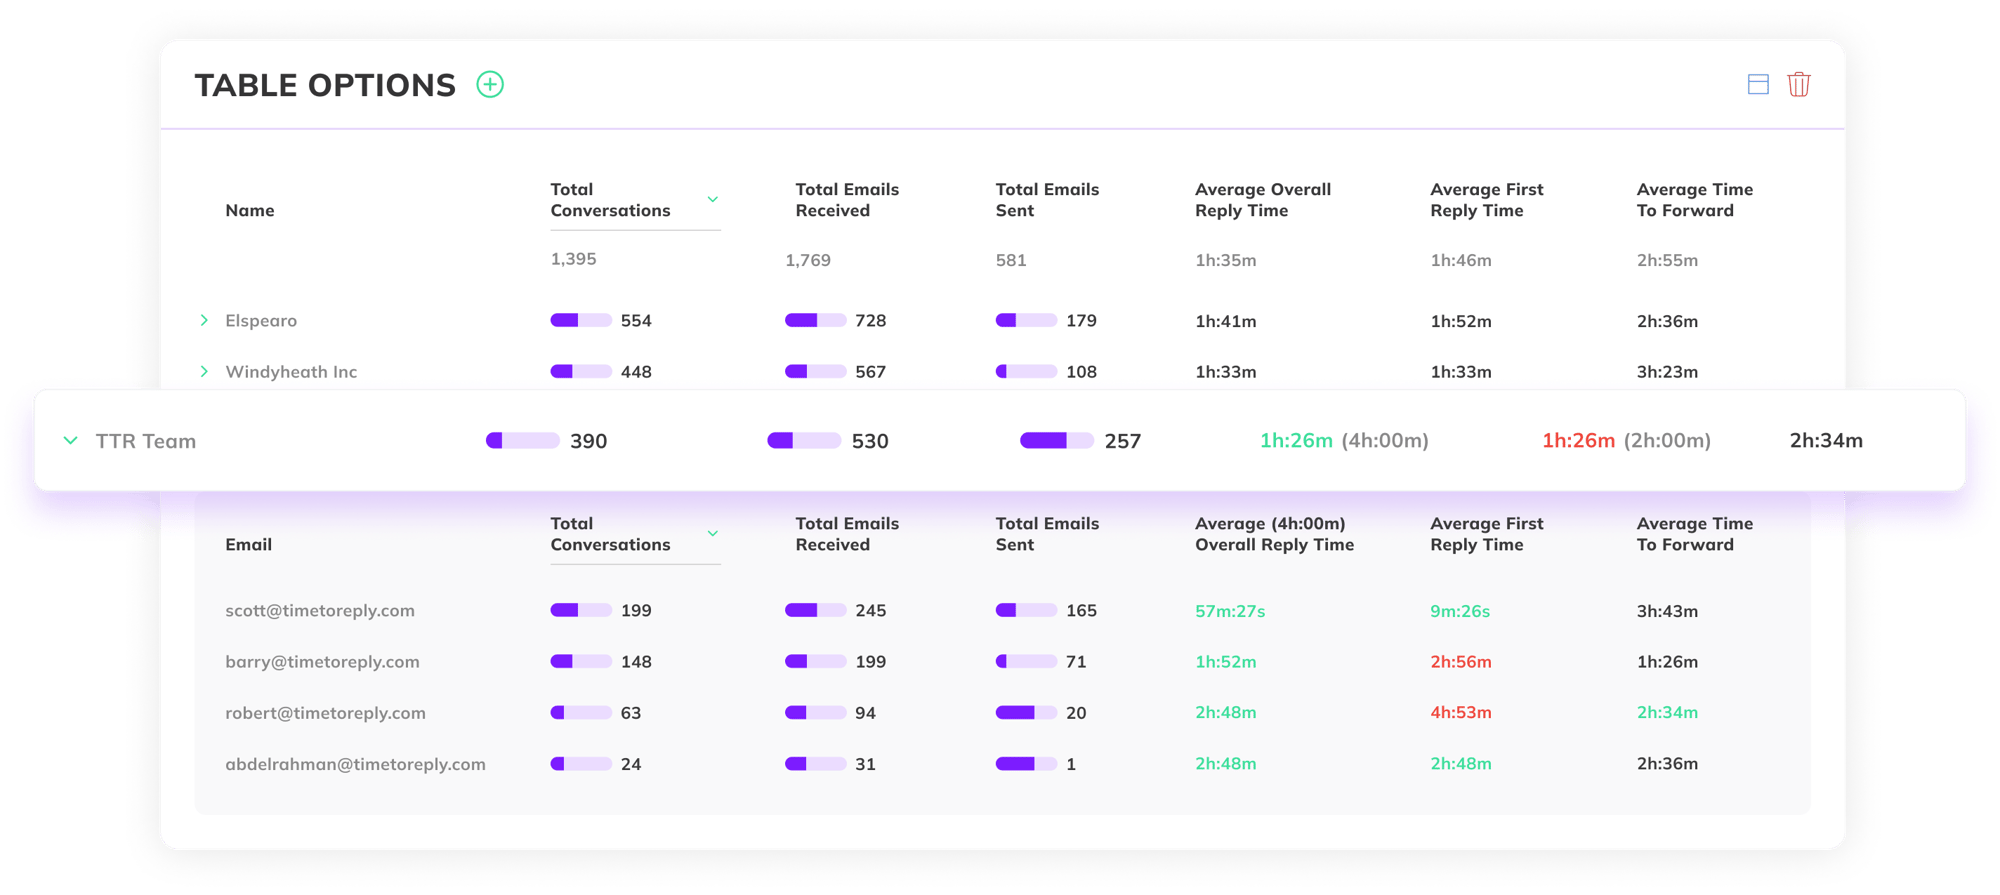Click the abdelrahman 2h:36m forward time
The image size is (2000, 895).
1667,764
